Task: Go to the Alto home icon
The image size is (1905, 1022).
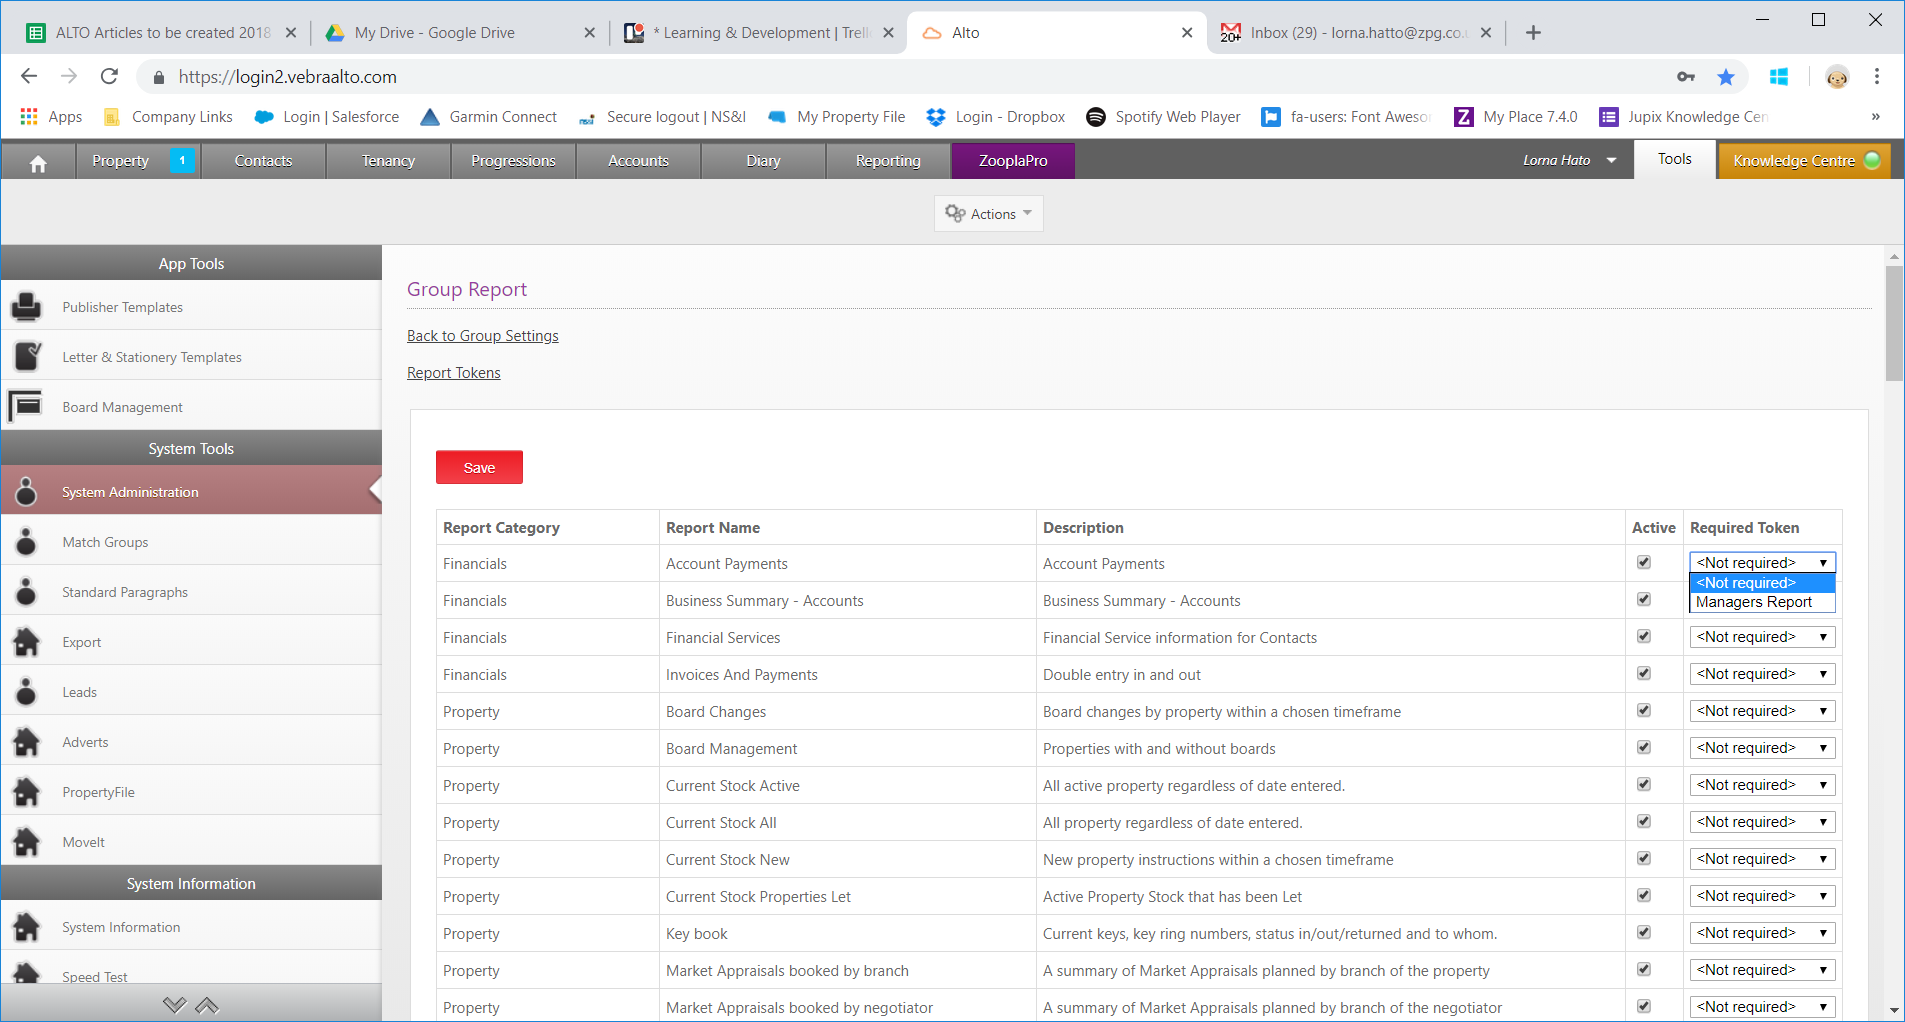Action: [38, 162]
